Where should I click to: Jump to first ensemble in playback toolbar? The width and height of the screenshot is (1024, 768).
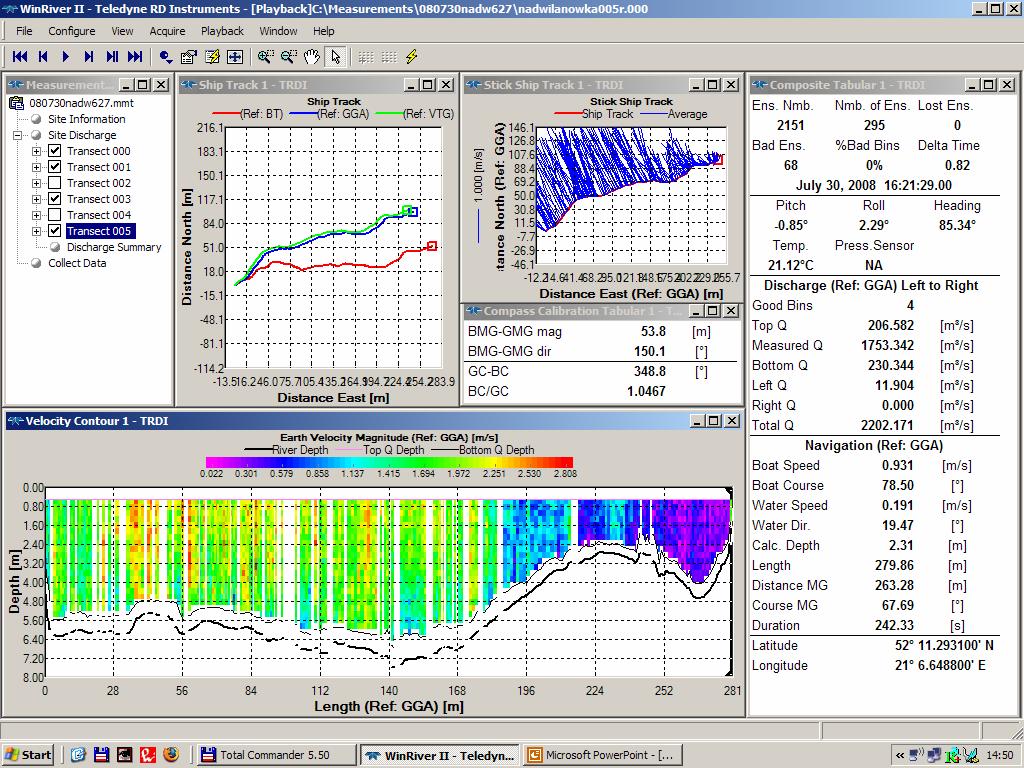pos(20,57)
